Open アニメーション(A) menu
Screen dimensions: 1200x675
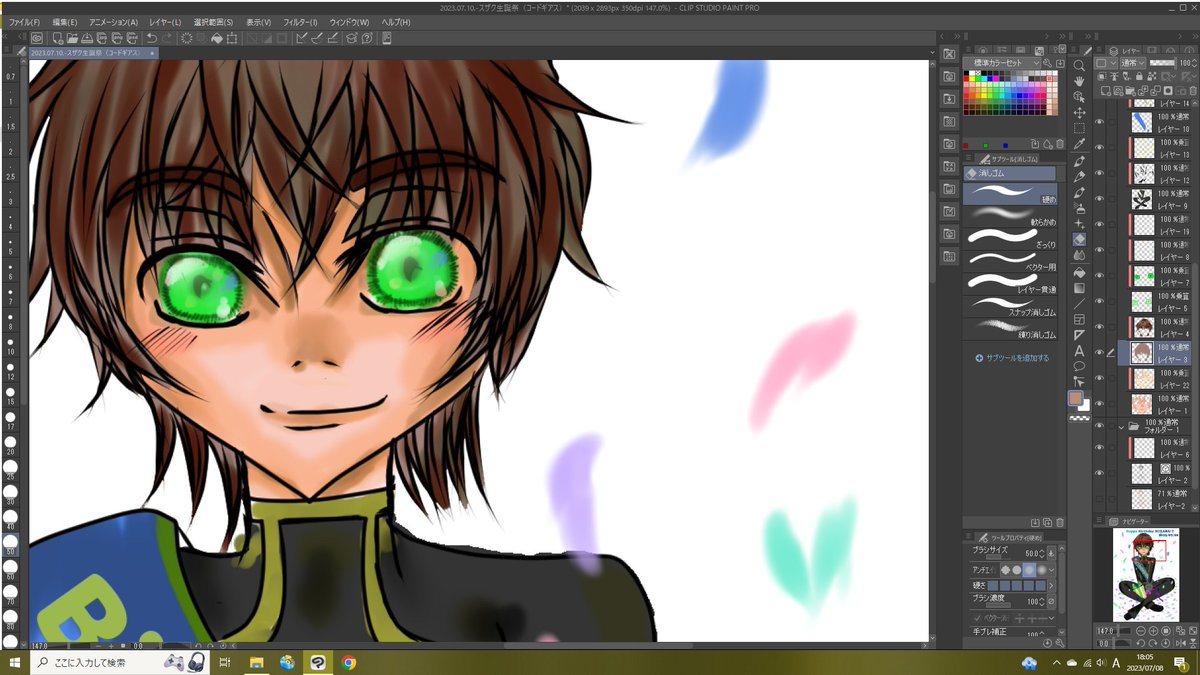(x=113, y=22)
